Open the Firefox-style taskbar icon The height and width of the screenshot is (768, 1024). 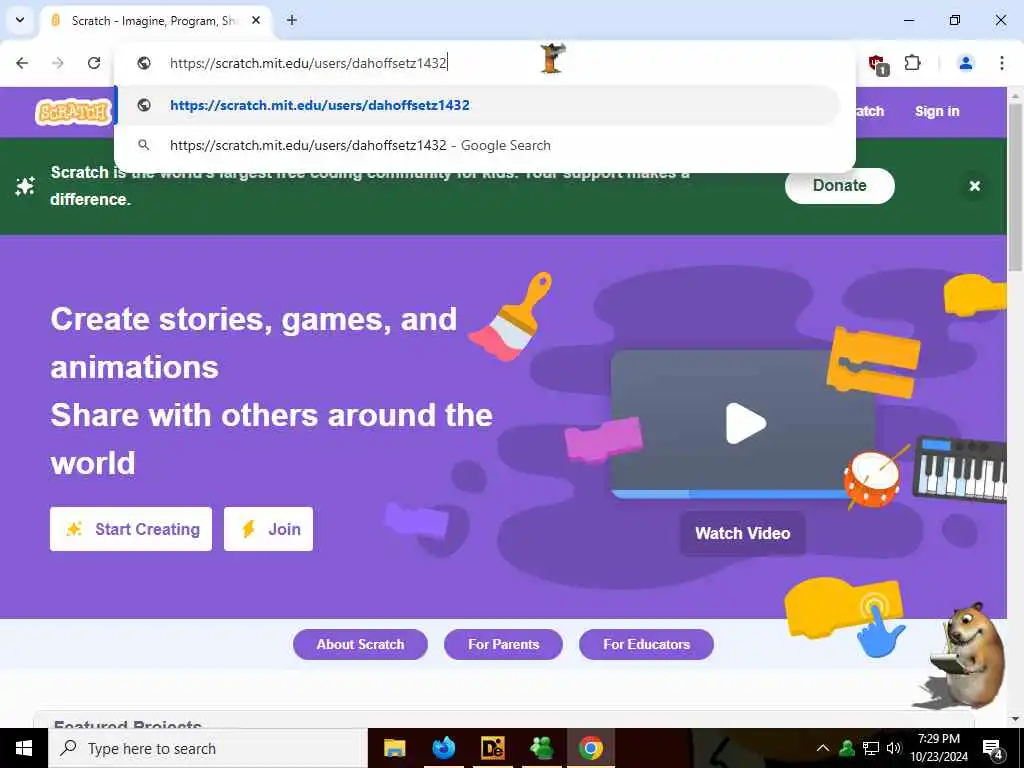(443, 748)
